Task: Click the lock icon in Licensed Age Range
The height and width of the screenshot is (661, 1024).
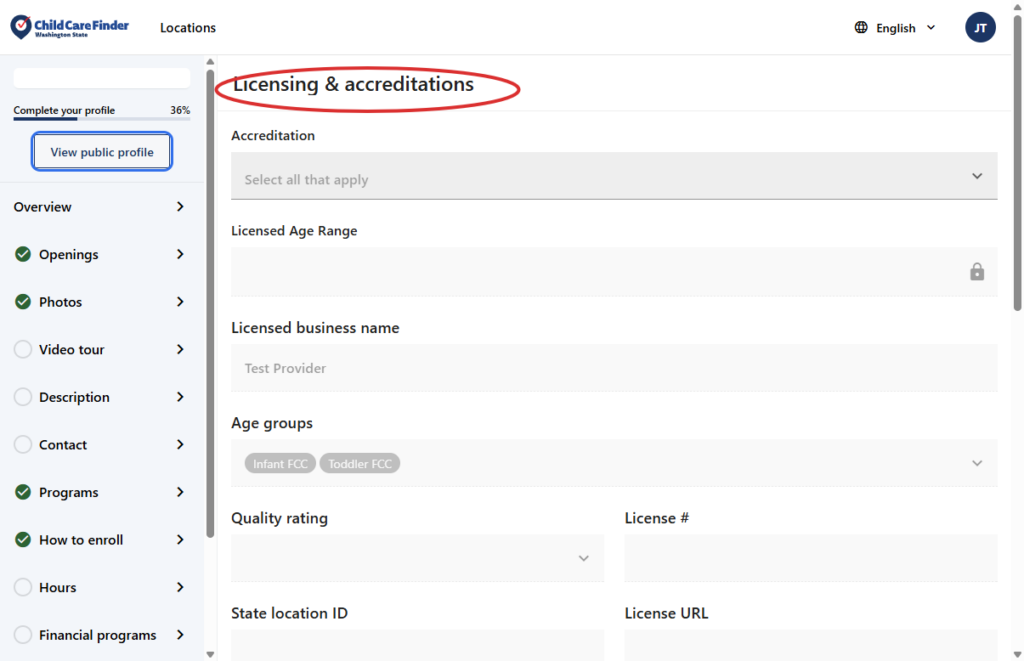Action: pos(977,272)
